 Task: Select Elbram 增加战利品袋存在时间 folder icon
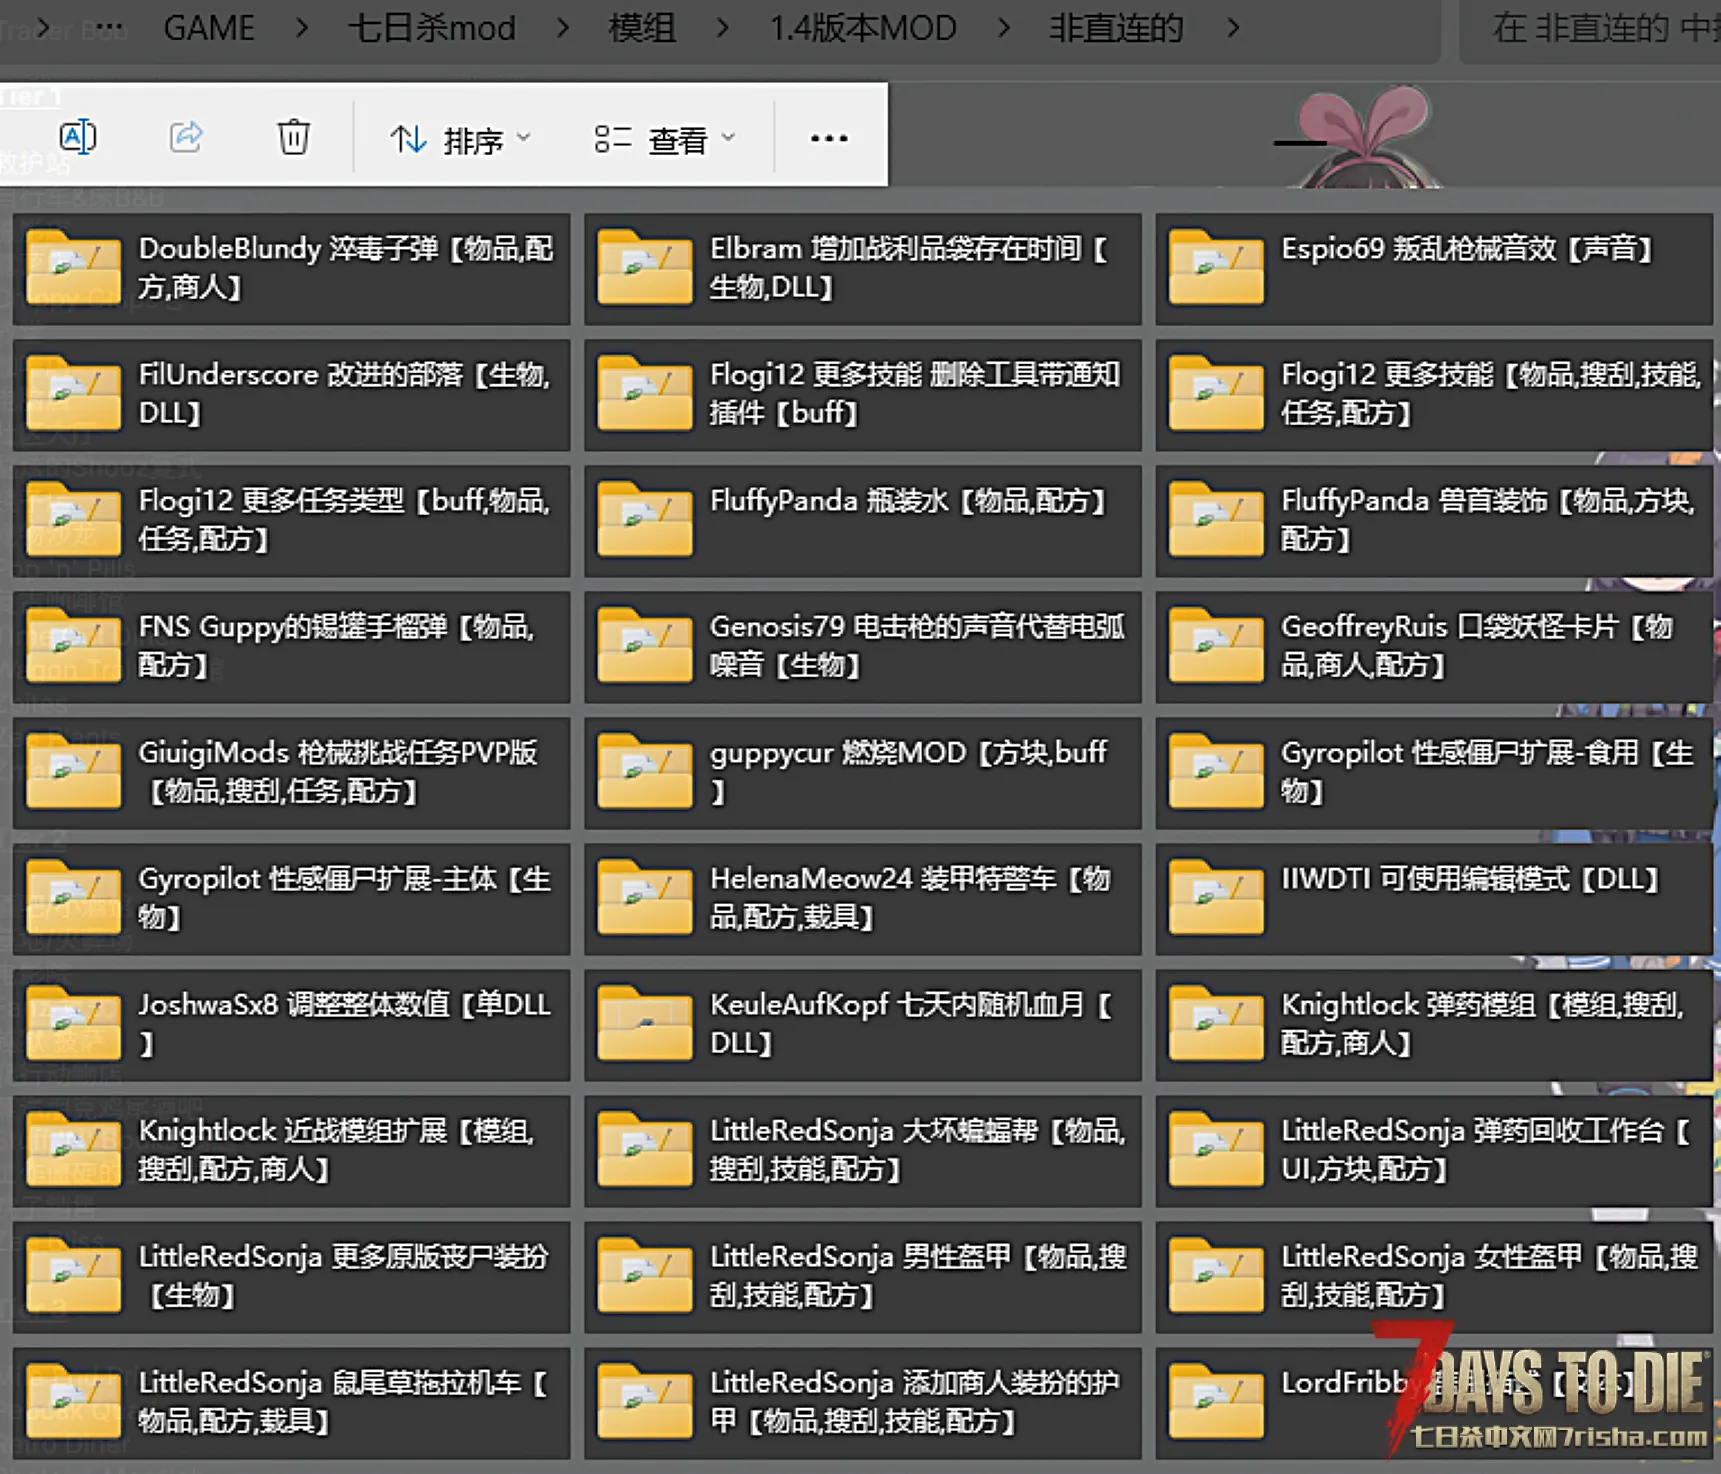point(645,267)
